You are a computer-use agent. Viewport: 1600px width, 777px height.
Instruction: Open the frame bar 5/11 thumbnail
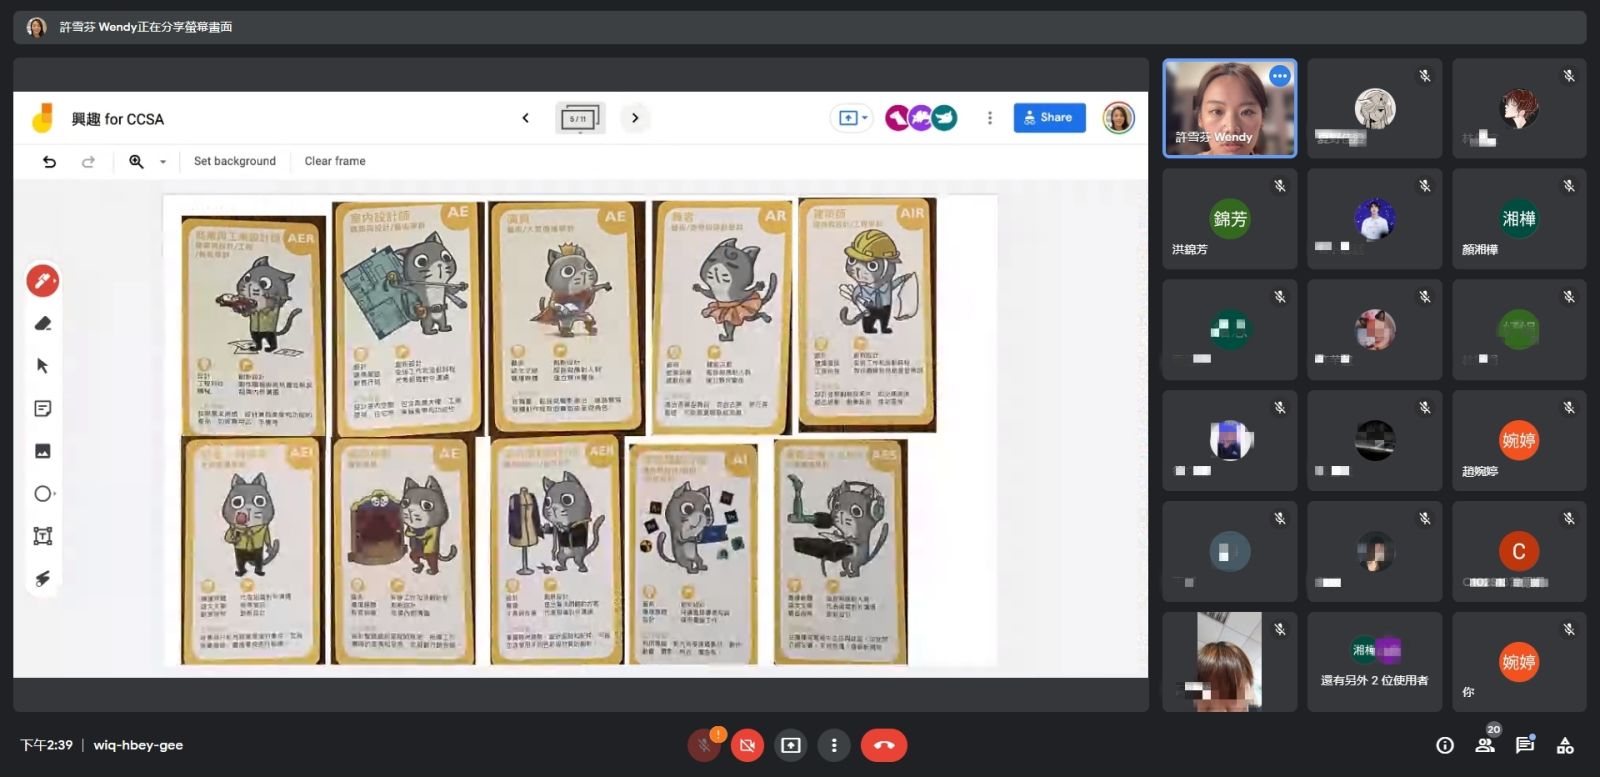point(580,118)
